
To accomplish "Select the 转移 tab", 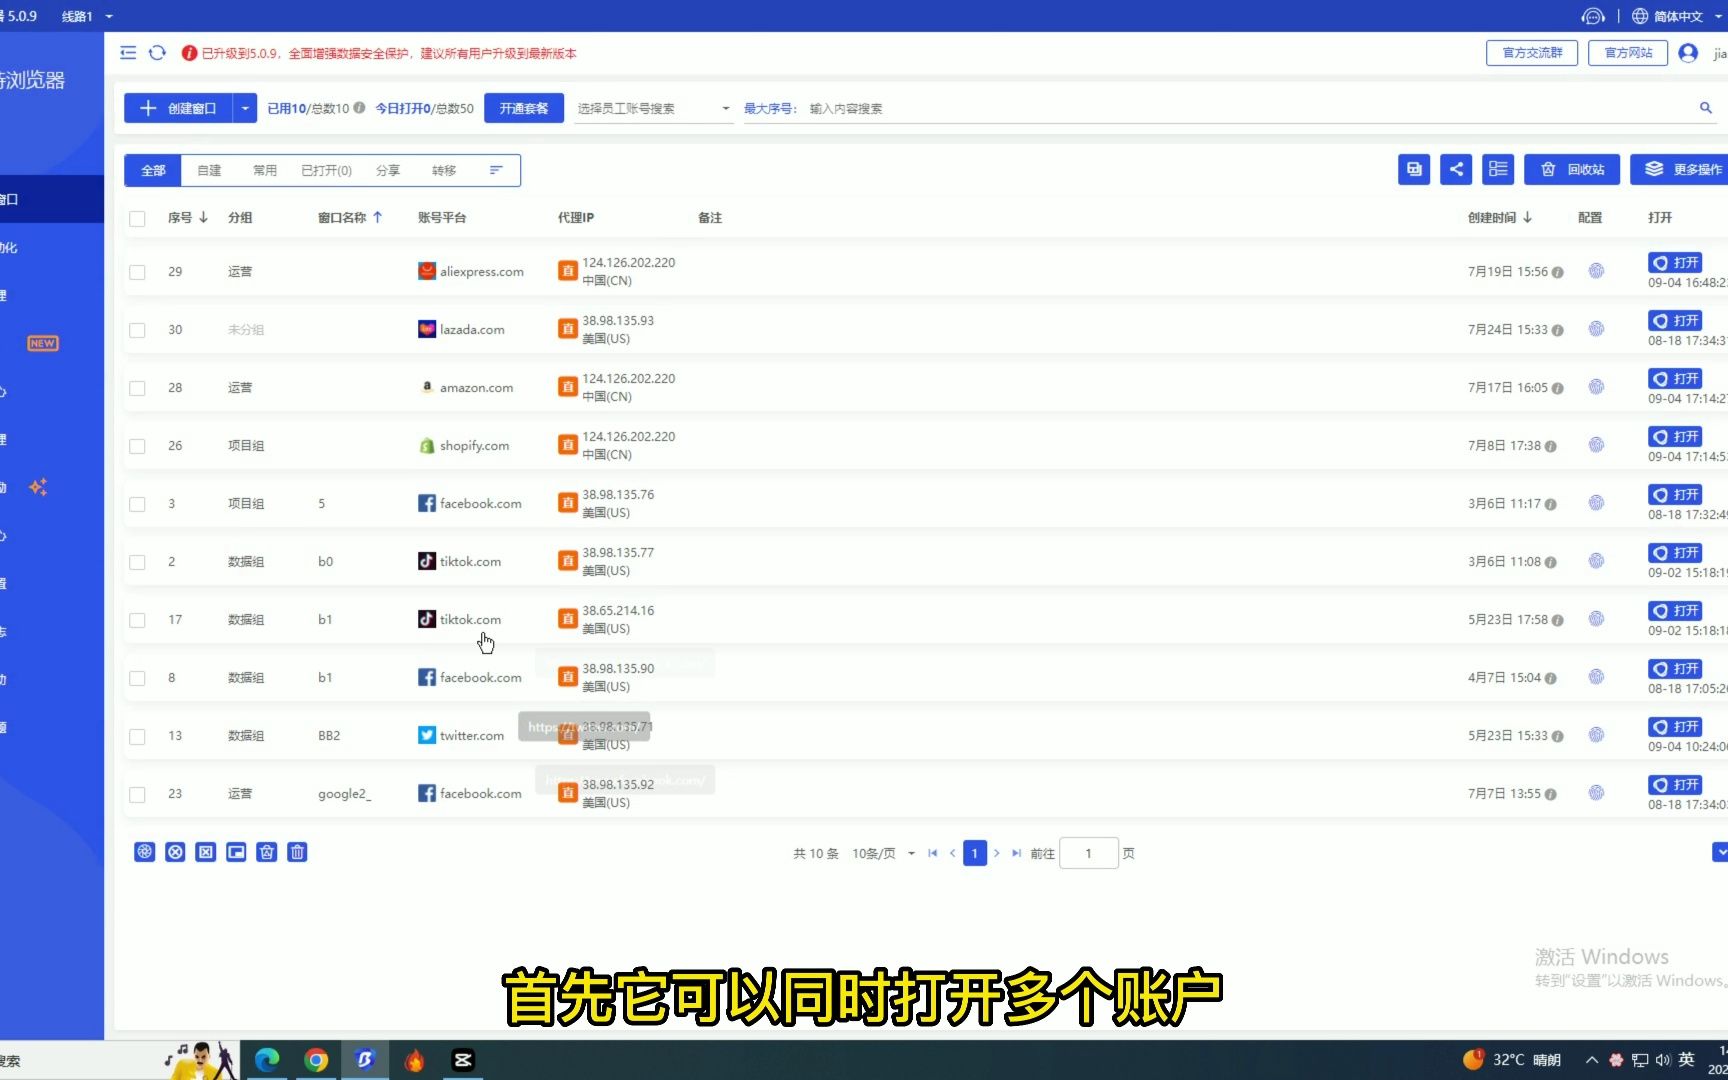I will pyautogui.click(x=444, y=170).
